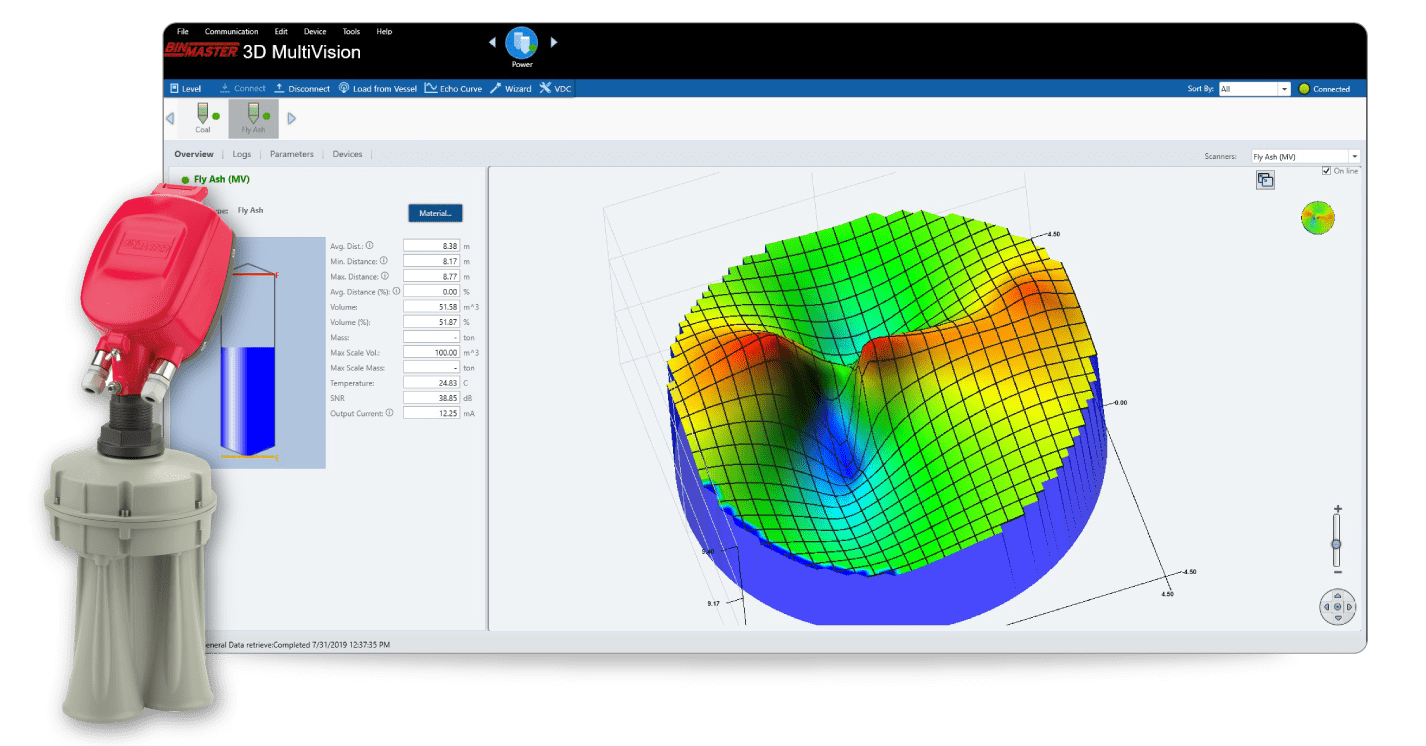Go to next site with right arrow

[x=553, y=42]
